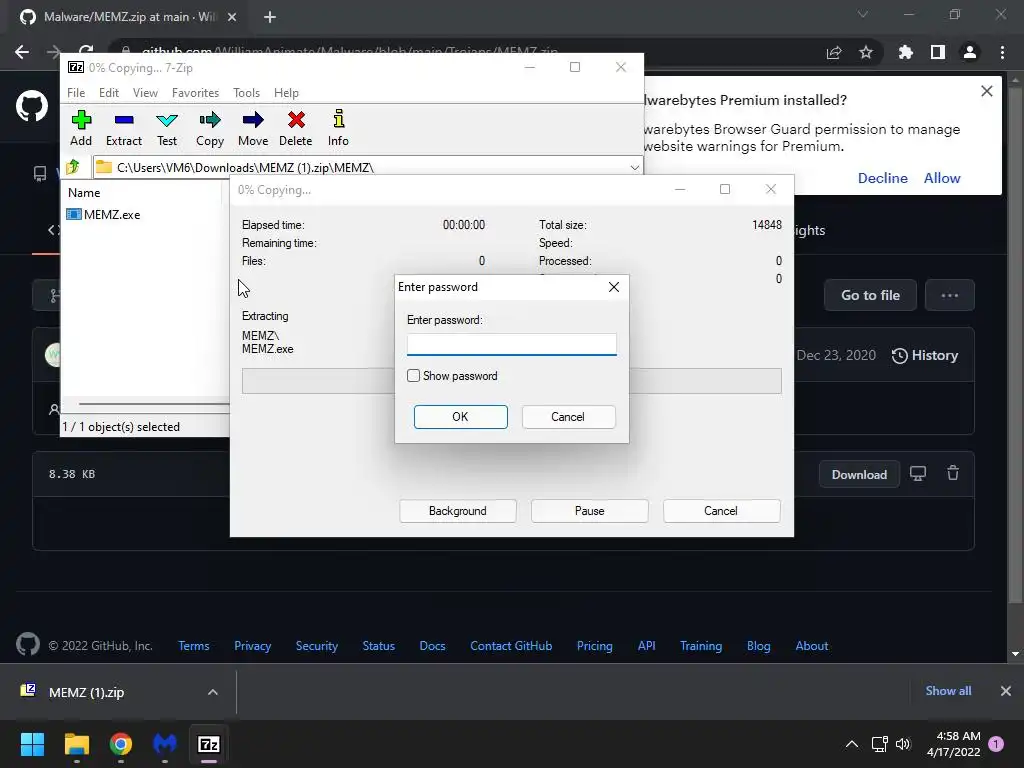
Task: Confirm password with the OK button
Action: point(460,417)
